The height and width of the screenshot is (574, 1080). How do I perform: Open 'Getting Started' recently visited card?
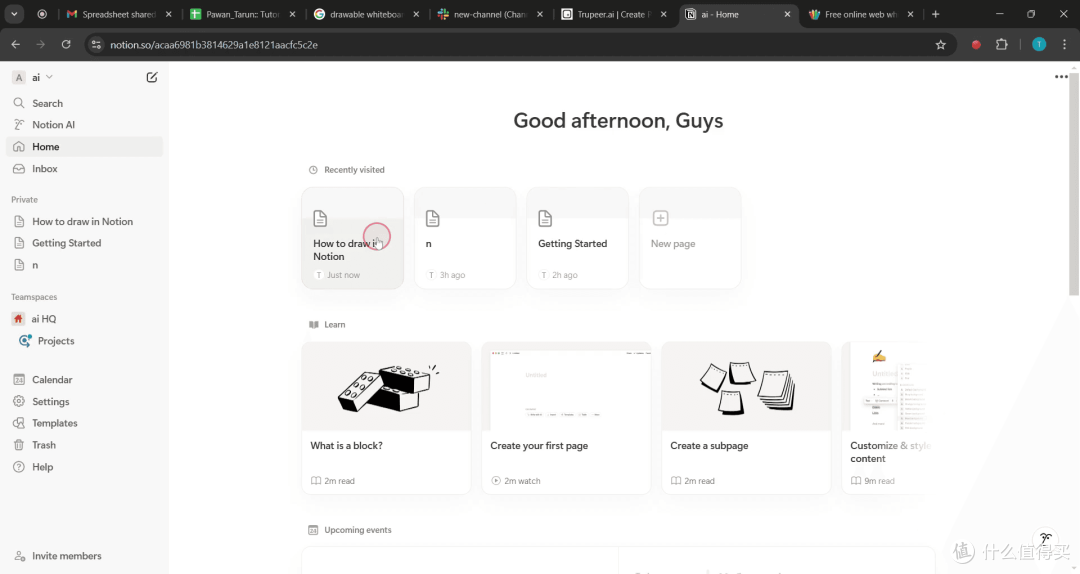[577, 238]
